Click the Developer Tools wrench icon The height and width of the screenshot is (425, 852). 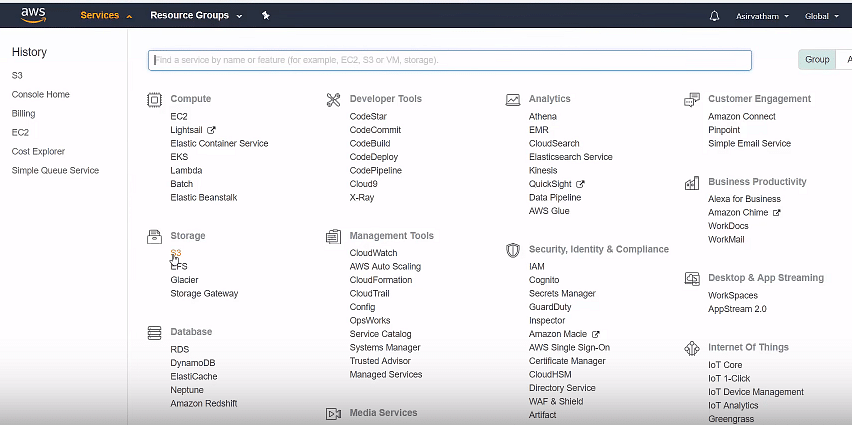(x=333, y=99)
